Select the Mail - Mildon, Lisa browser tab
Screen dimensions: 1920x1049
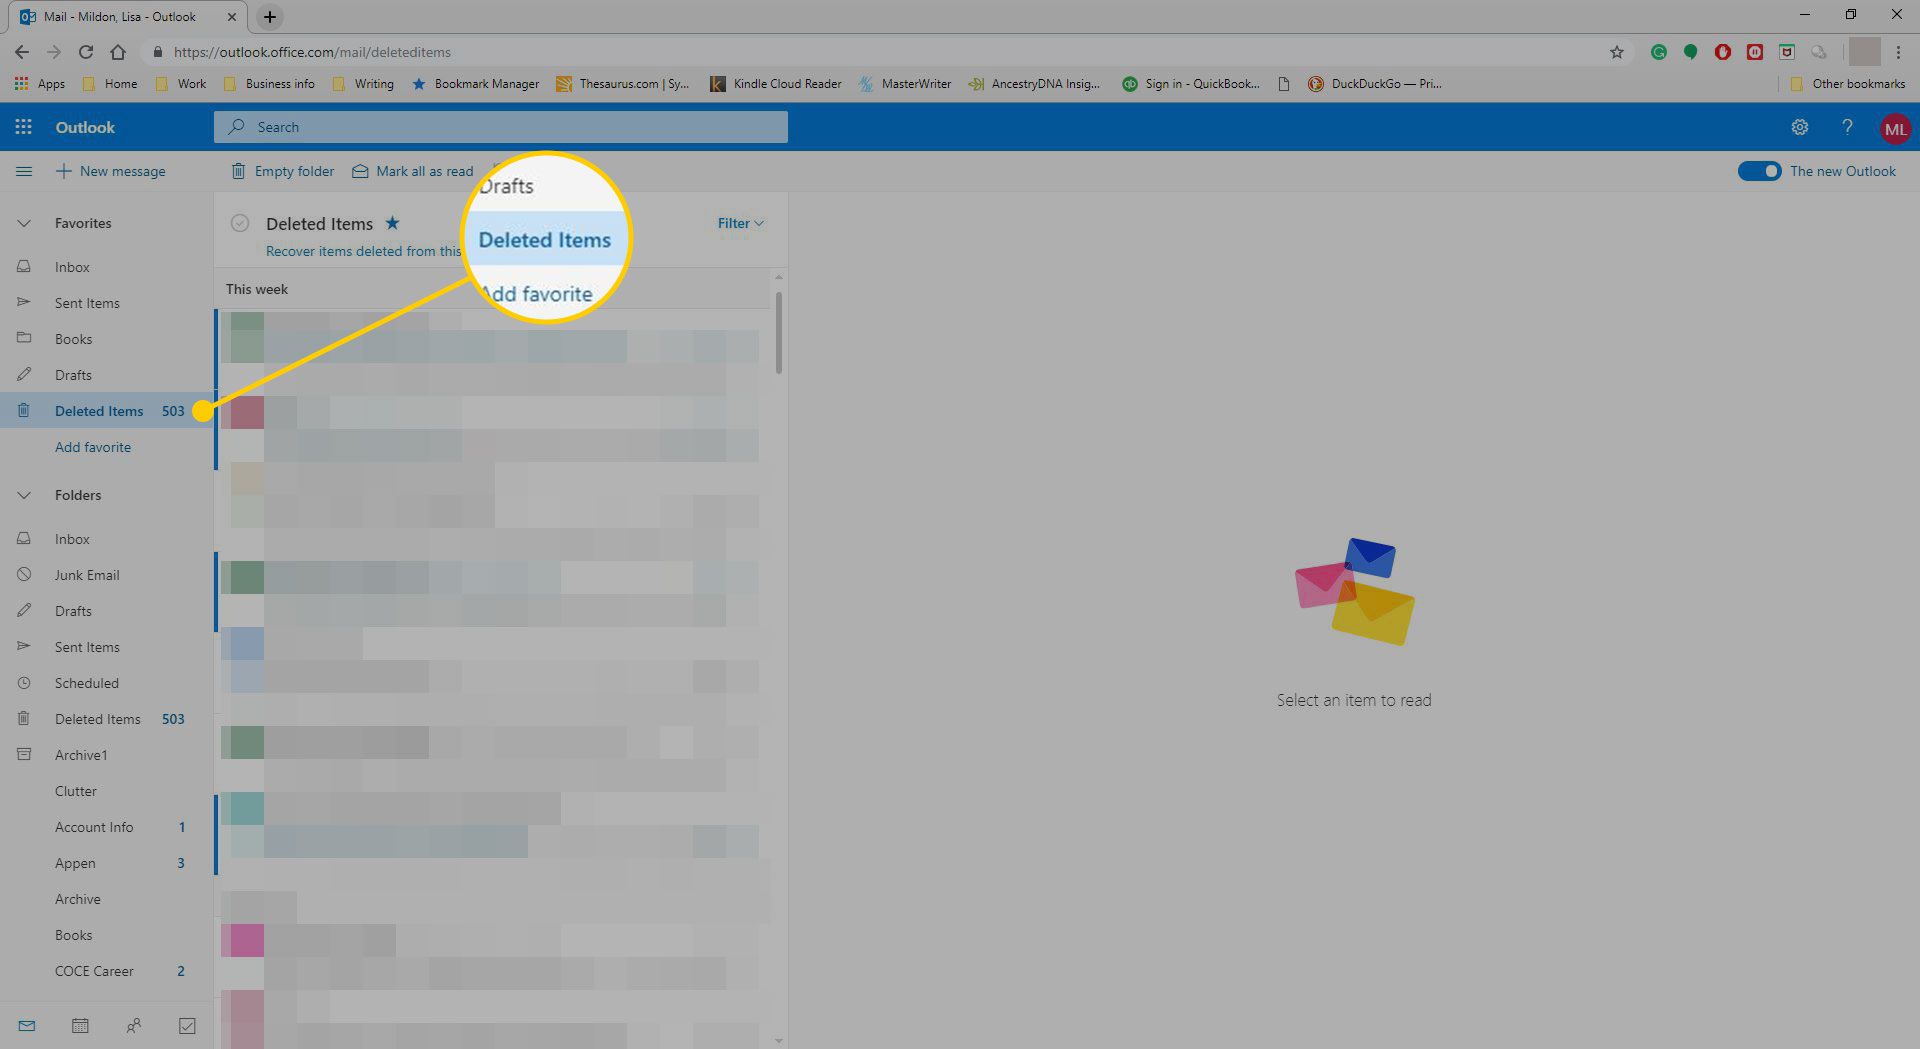coord(128,17)
